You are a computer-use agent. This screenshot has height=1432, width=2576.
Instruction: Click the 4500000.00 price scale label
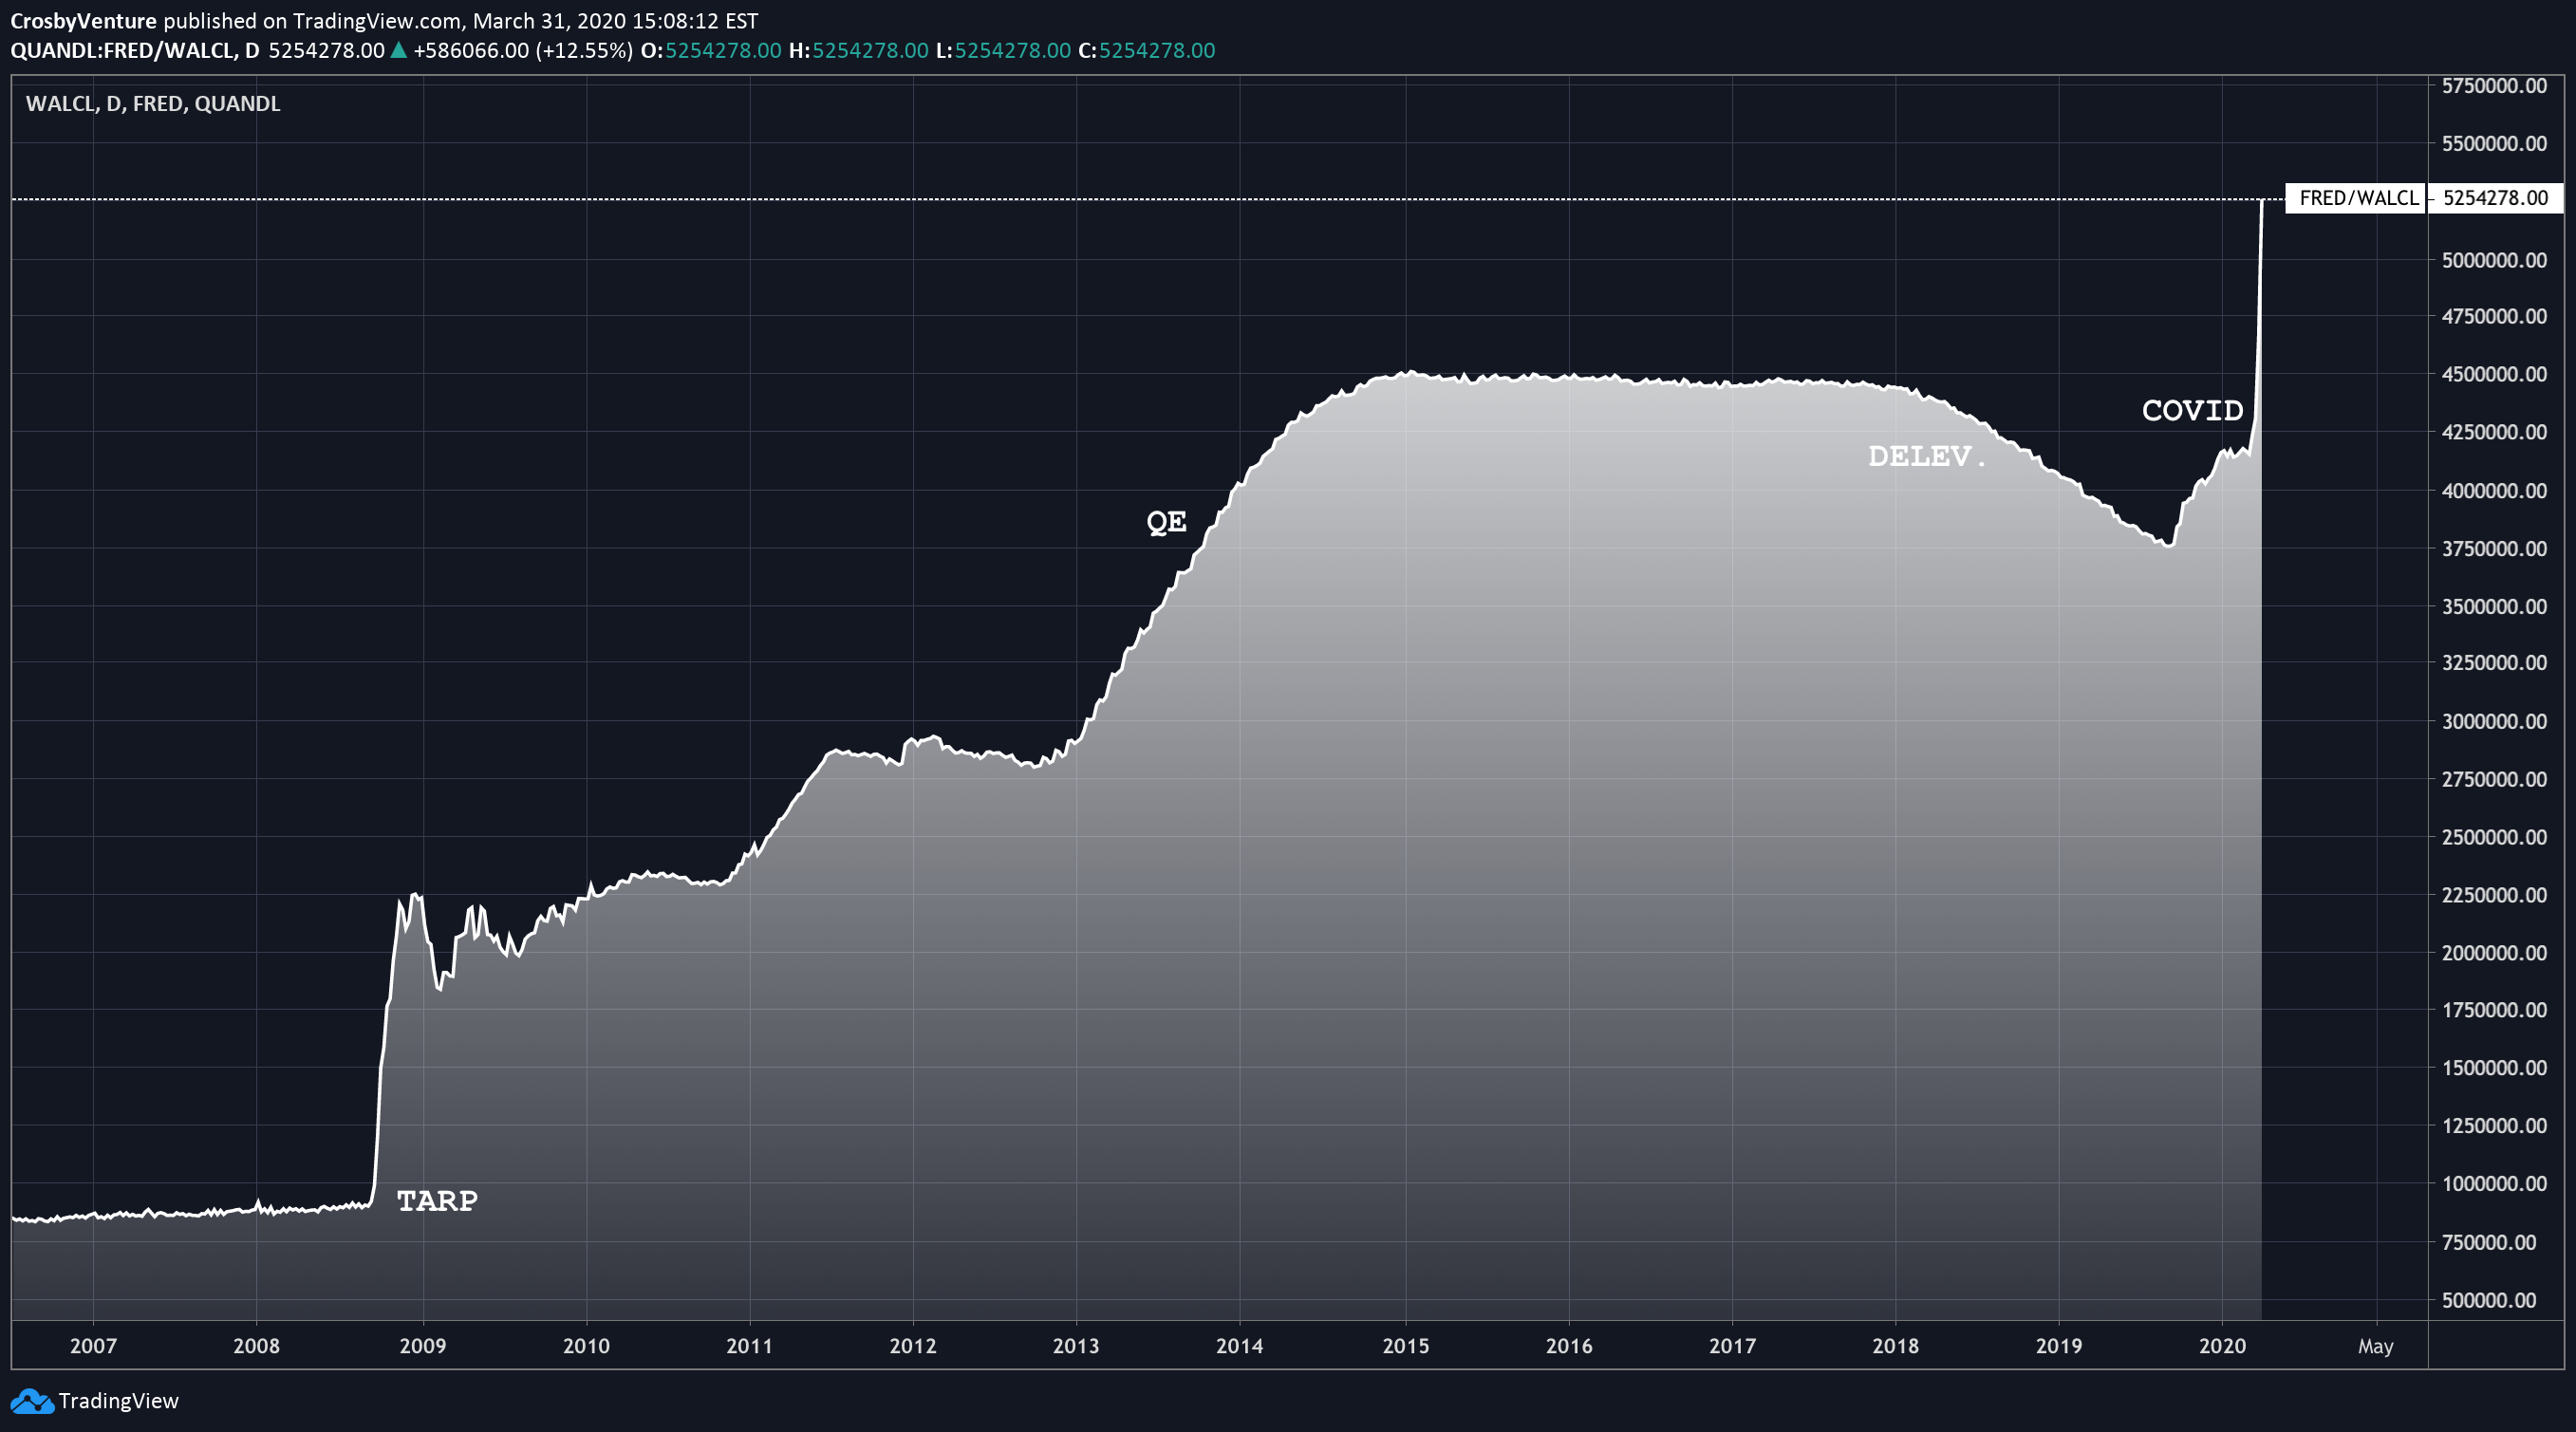(x=2494, y=374)
